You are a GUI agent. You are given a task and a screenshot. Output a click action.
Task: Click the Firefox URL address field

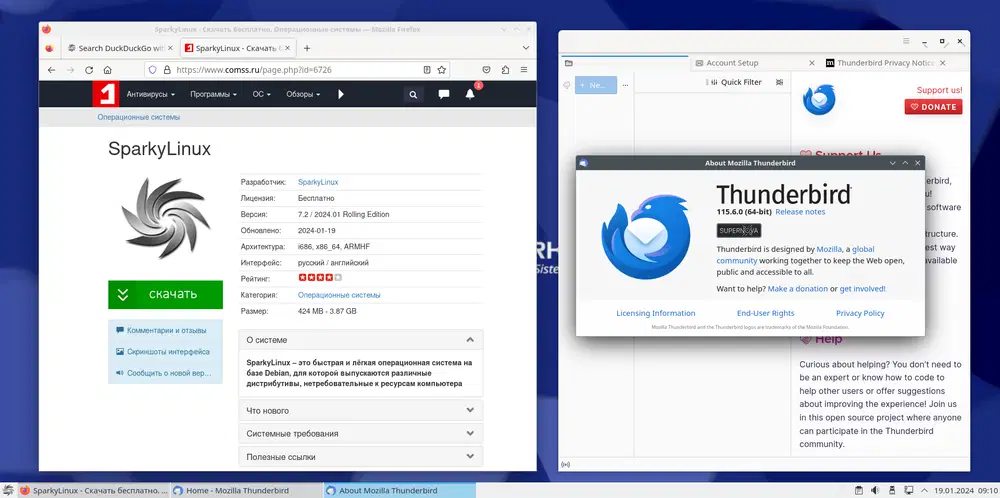[x=297, y=70]
